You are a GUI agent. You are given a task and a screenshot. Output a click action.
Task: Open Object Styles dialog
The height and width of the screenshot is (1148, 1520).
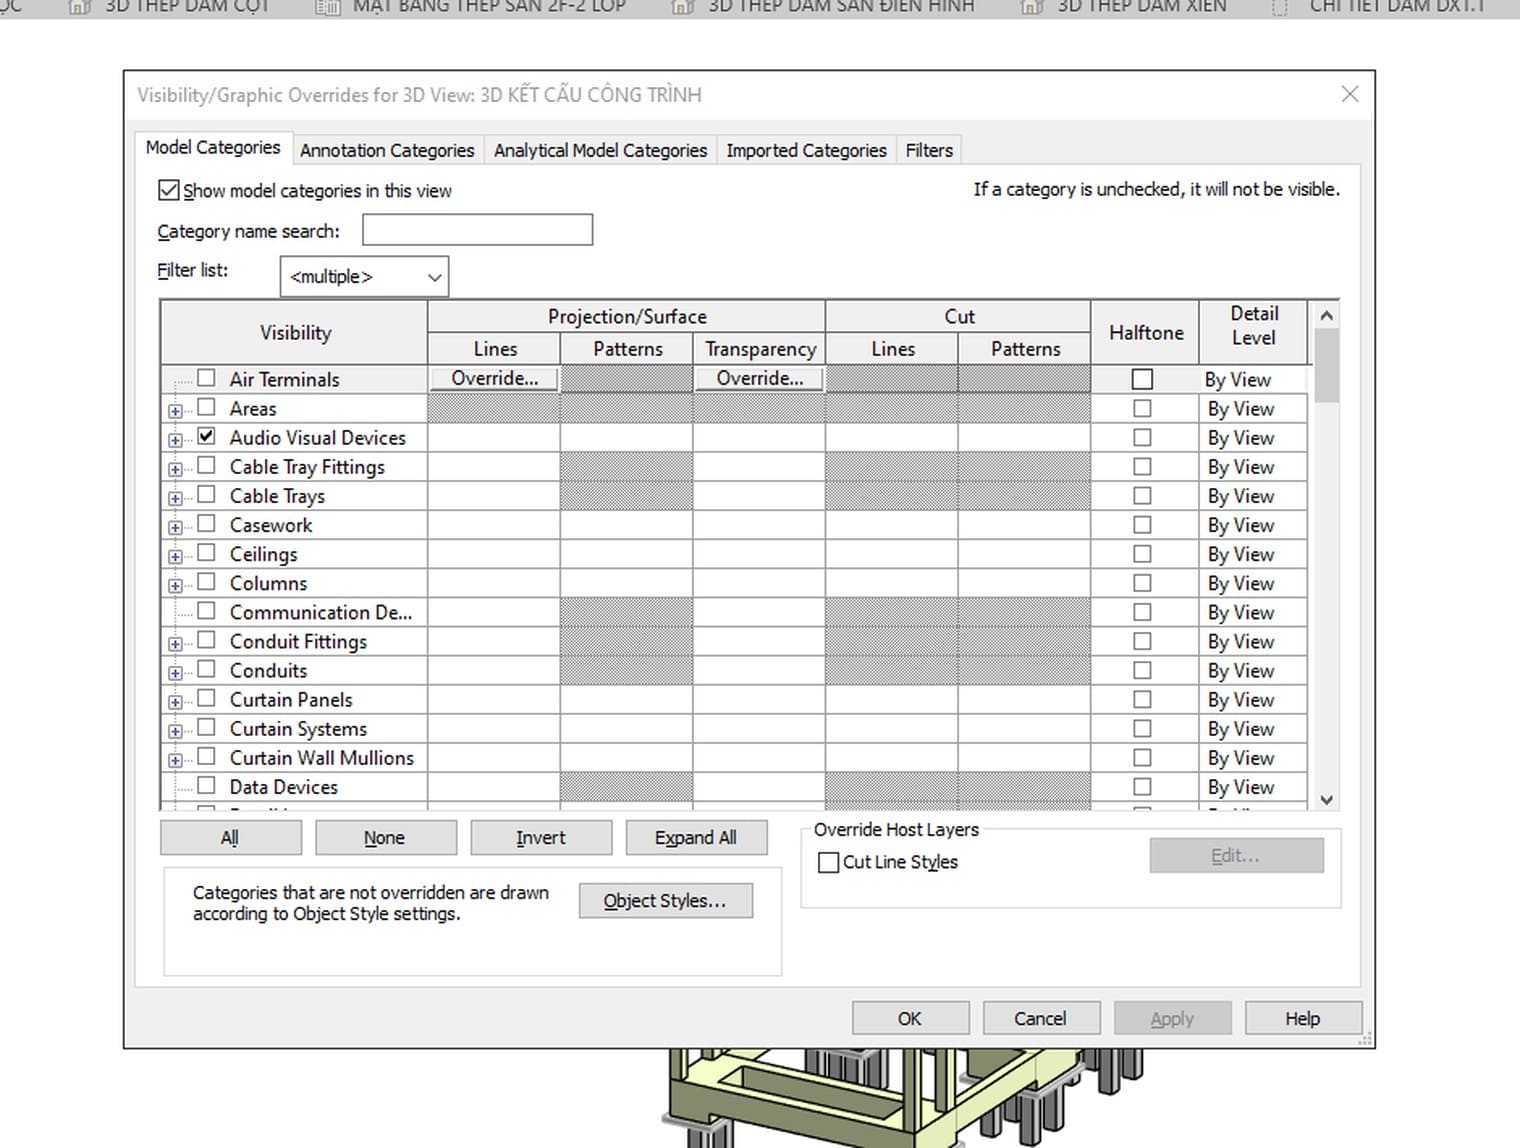click(665, 901)
